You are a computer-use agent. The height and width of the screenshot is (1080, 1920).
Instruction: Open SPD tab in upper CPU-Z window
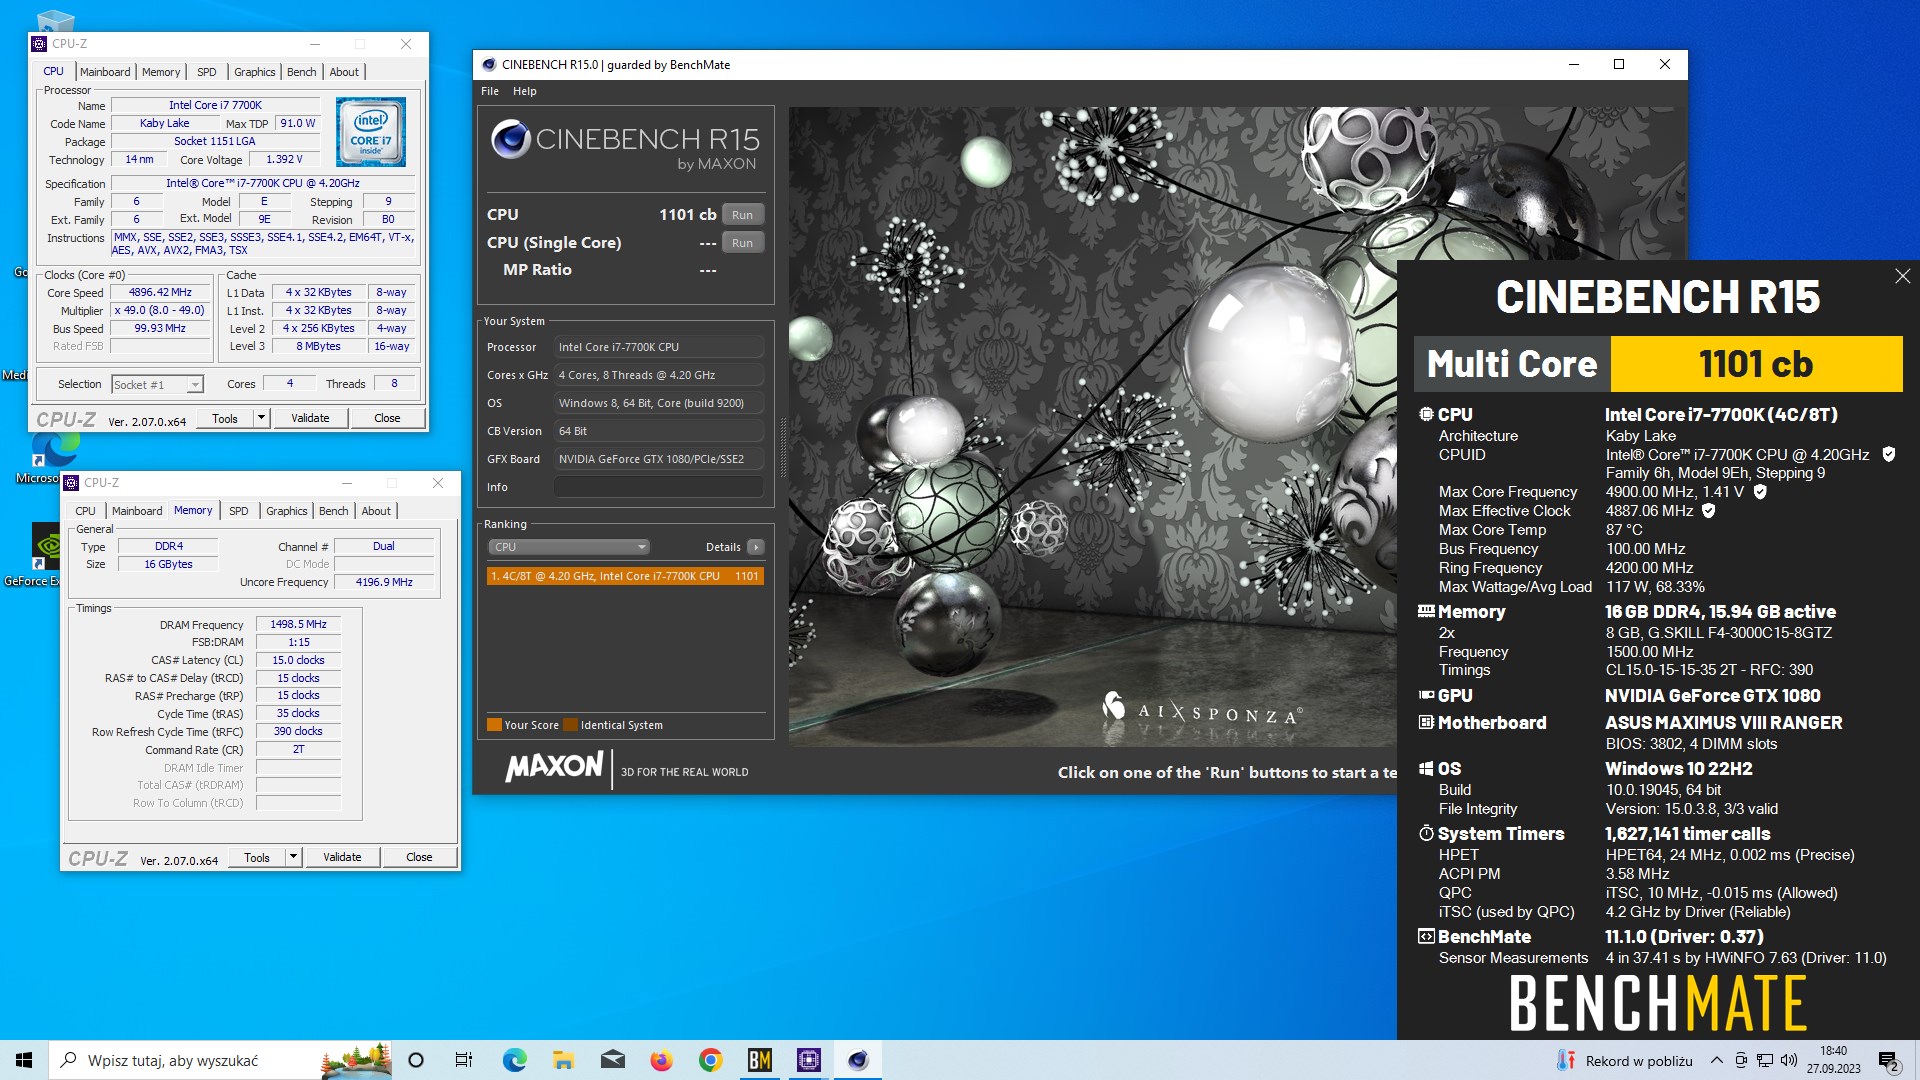point(207,72)
